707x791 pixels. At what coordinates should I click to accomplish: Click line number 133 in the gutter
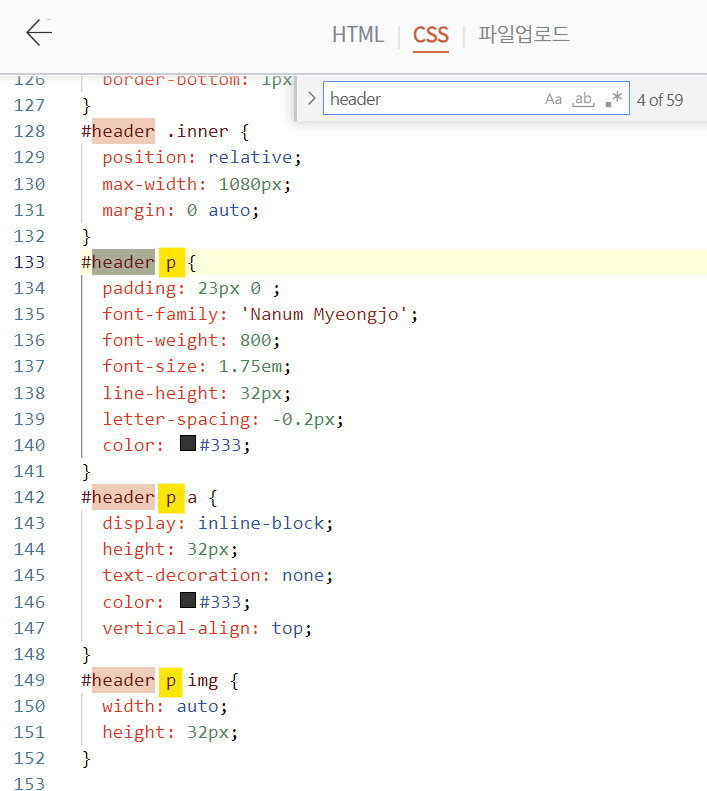click(30, 262)
